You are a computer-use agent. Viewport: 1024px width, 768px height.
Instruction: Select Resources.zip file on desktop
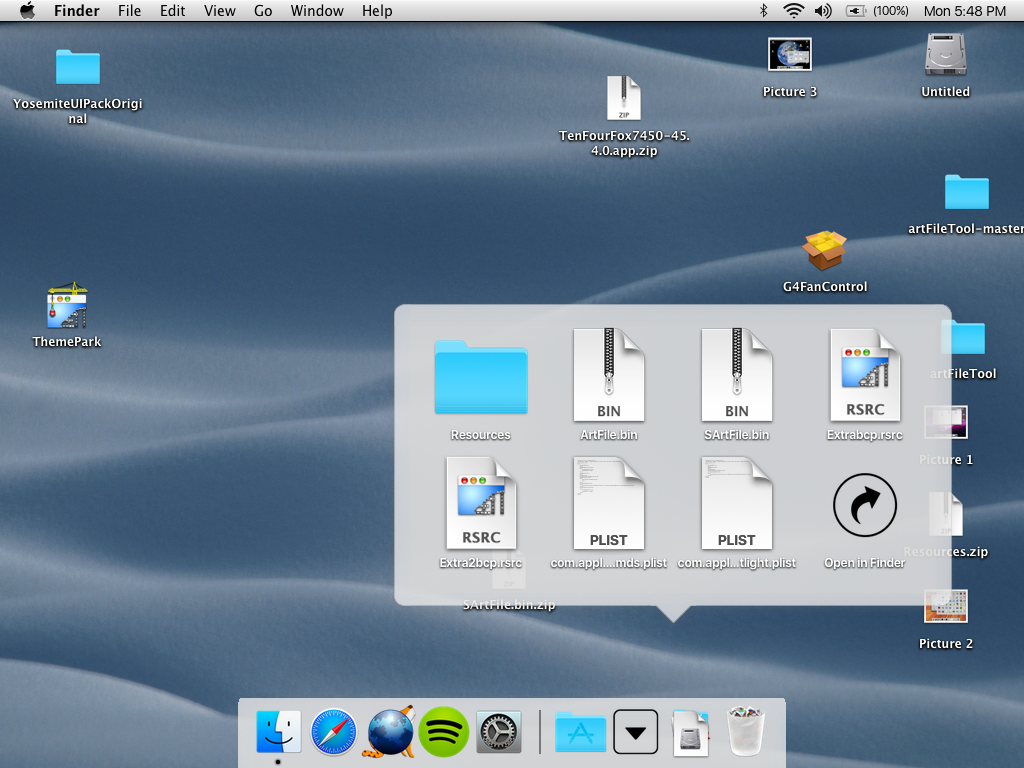946,515
